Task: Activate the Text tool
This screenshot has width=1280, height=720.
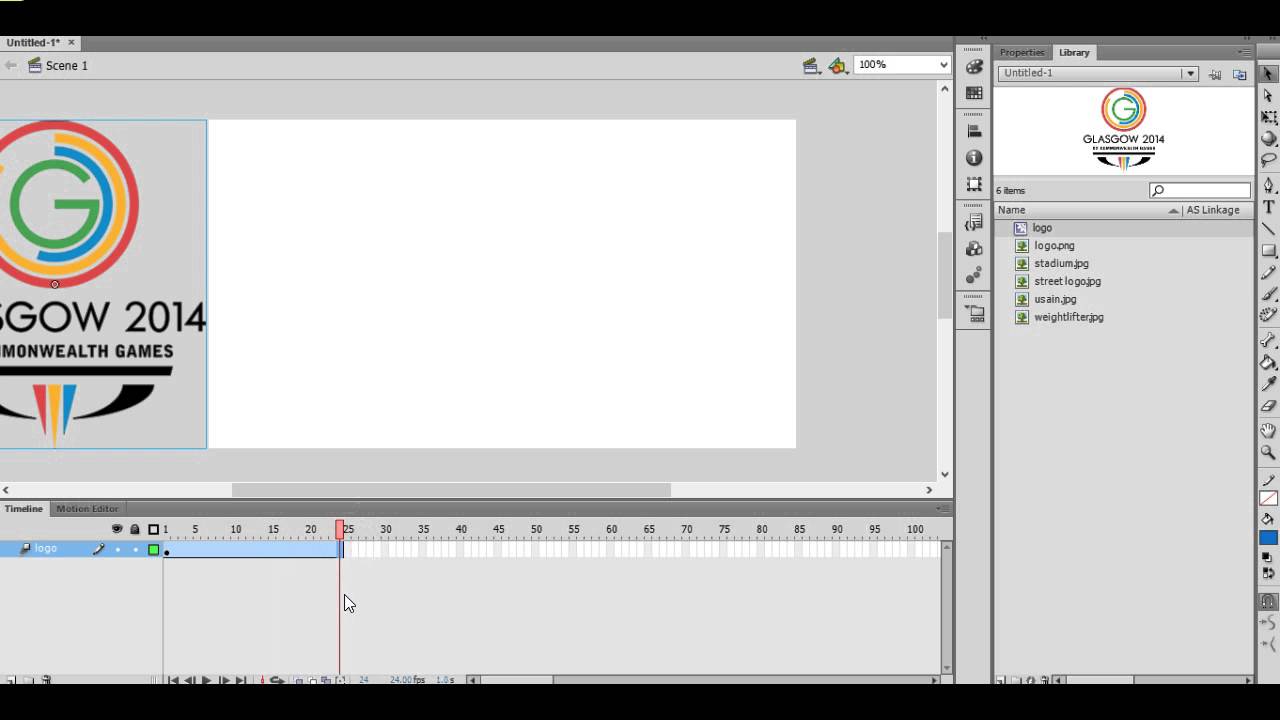Action: [1268, 207]
